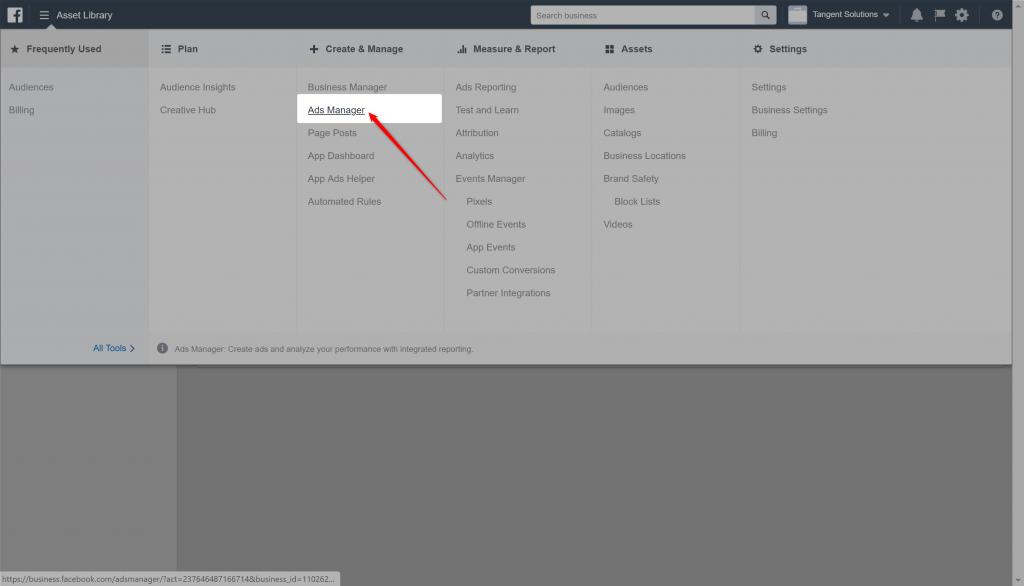Open the hamburger menu icon beside Asset Library
Viewport: 1024px width, 586px height.
pos(44,15)
